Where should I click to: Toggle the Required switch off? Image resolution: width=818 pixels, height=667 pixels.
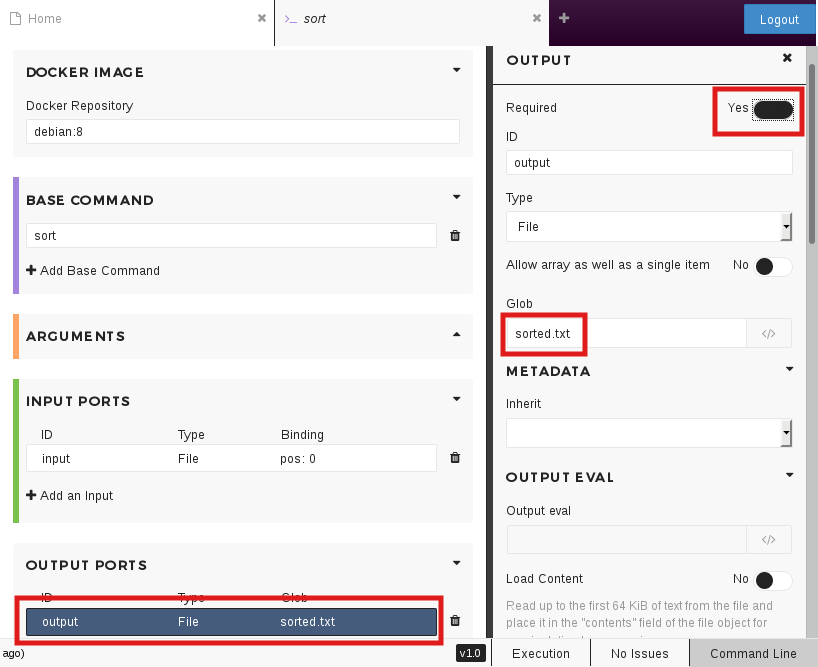(x=773, y=109)
